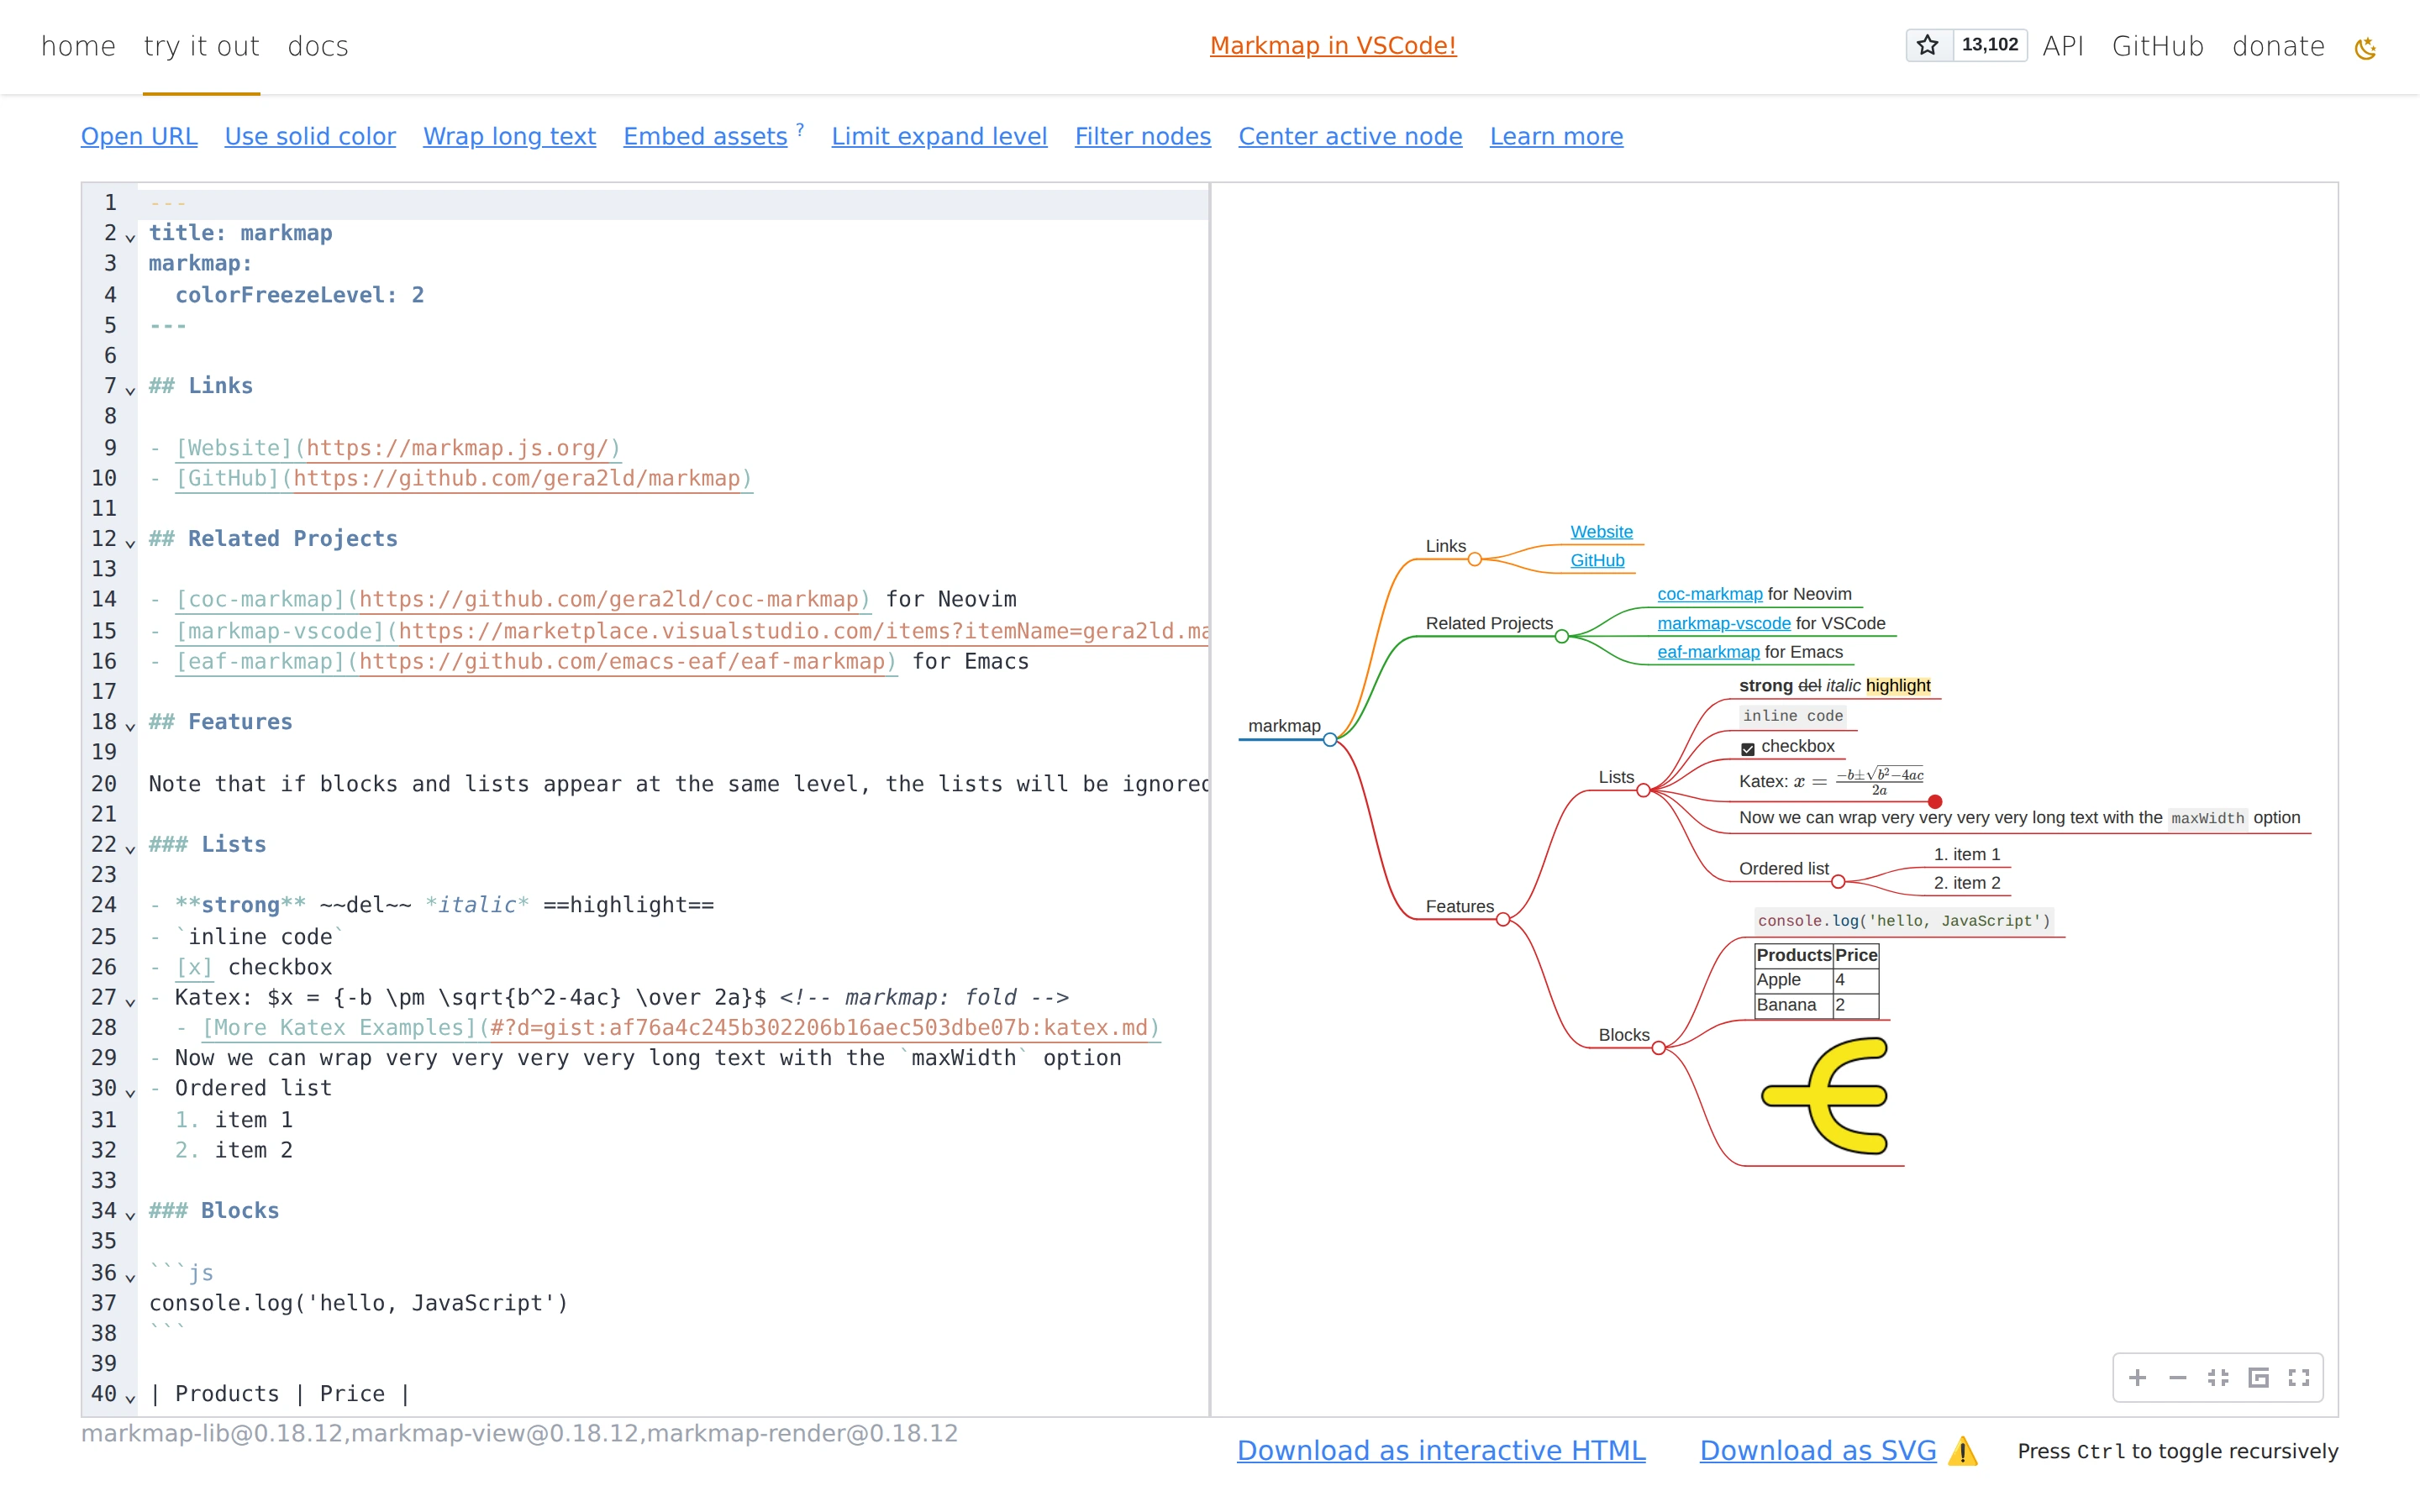Click Download as interactive HTML
The width and height of the screenshot is (2420, 1512).
(x=1441, y=1450)
